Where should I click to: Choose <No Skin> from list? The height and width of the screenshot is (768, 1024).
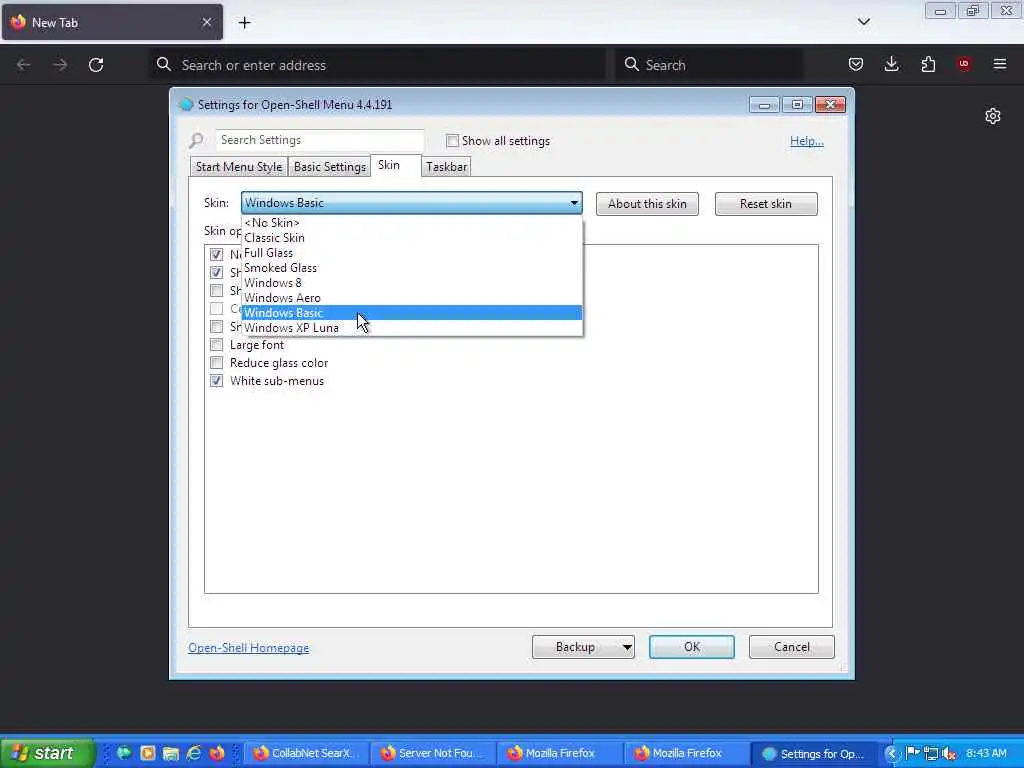(x=411, y=223)
